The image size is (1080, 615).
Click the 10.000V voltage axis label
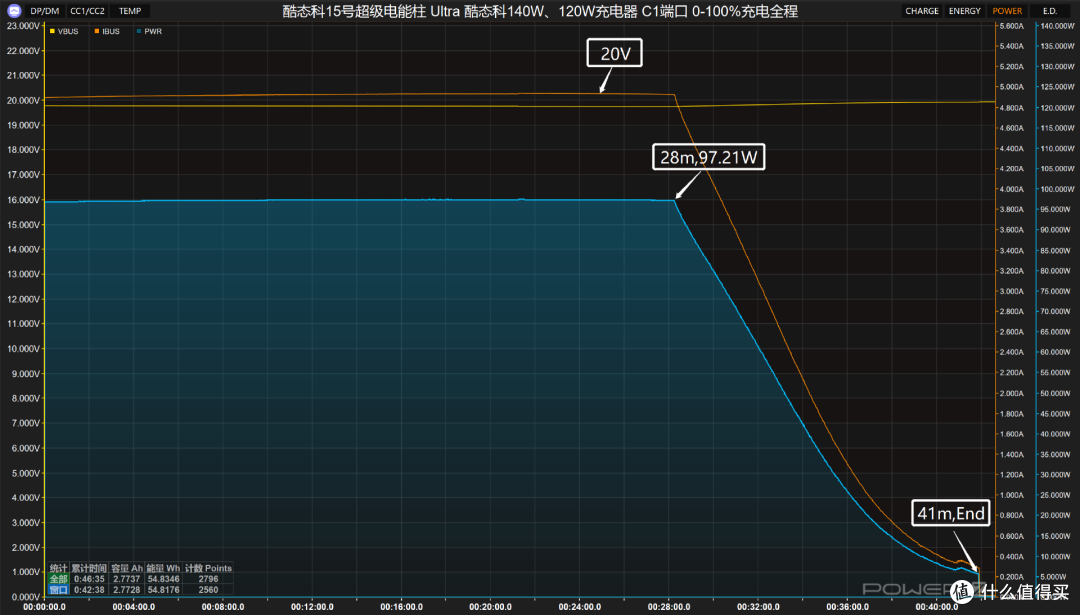[x=23, y=348]
